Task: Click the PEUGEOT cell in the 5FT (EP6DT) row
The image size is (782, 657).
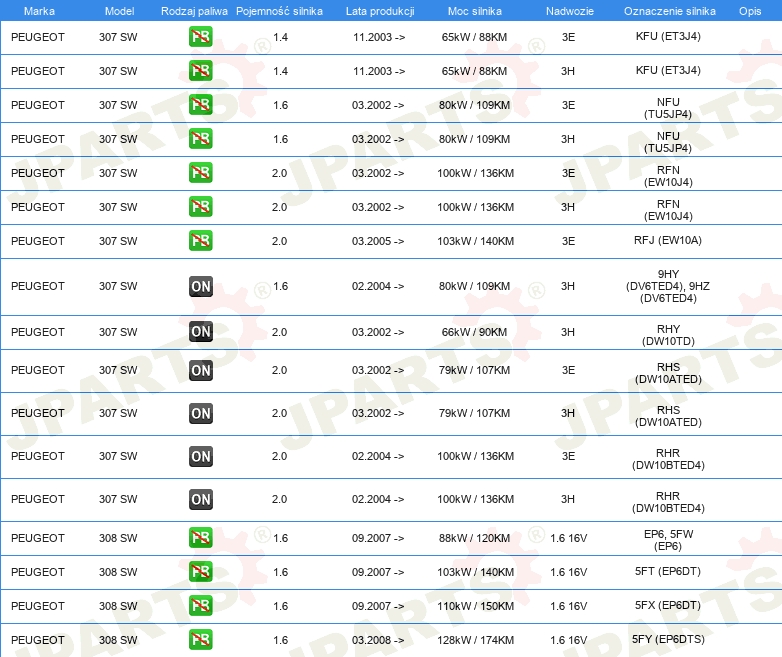Action: (38, 572)
